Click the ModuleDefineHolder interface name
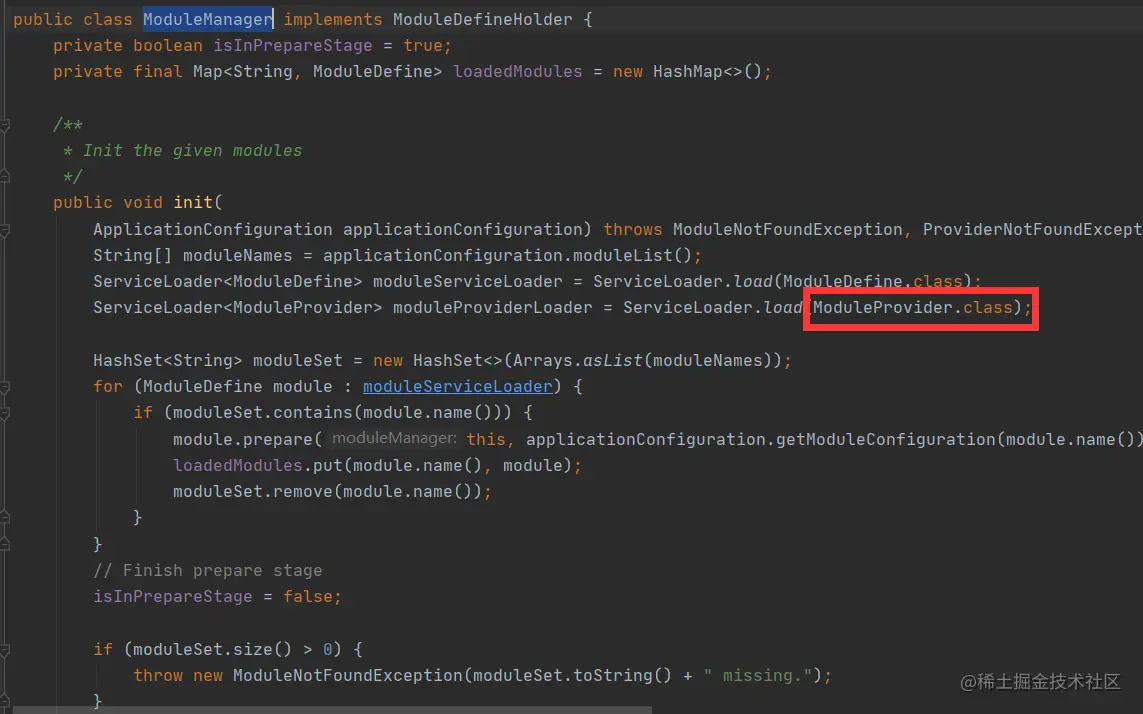The width and height of the screenshot is (1143, 714). (x=483, y=19)
